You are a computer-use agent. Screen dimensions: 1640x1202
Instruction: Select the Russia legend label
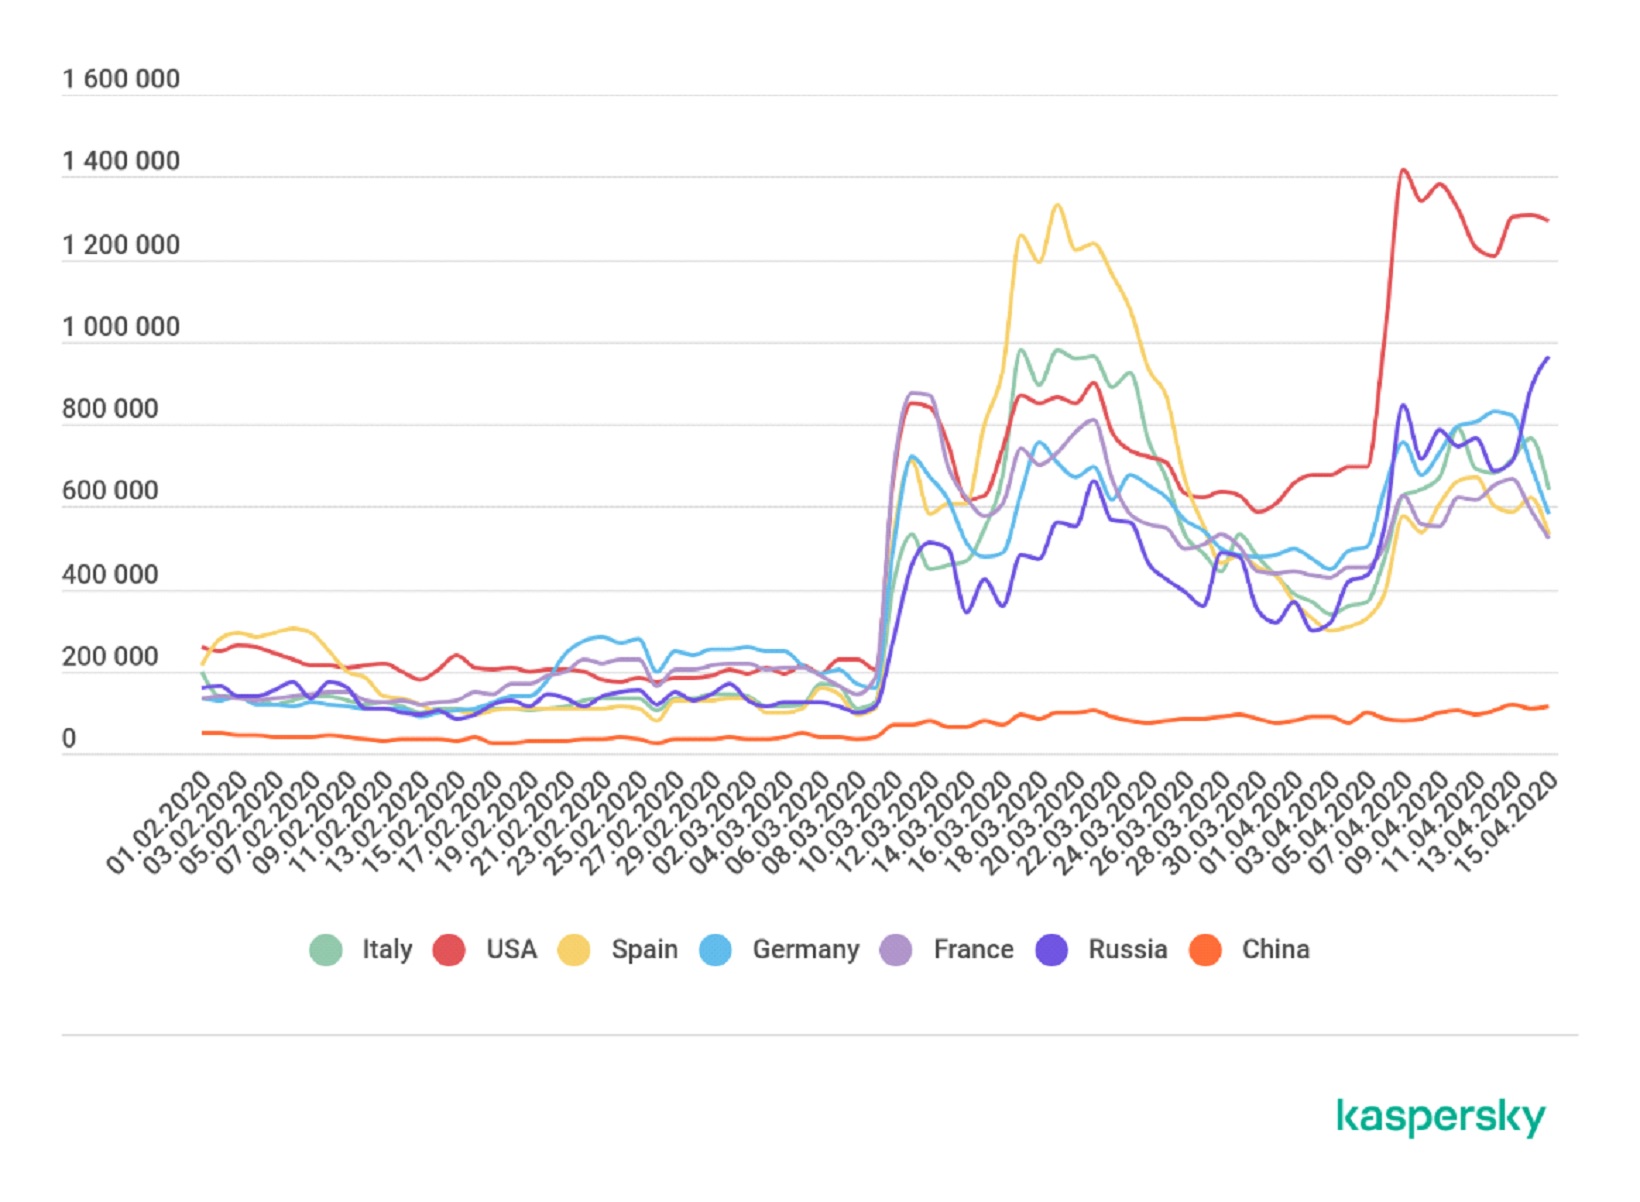(1127, 949)
